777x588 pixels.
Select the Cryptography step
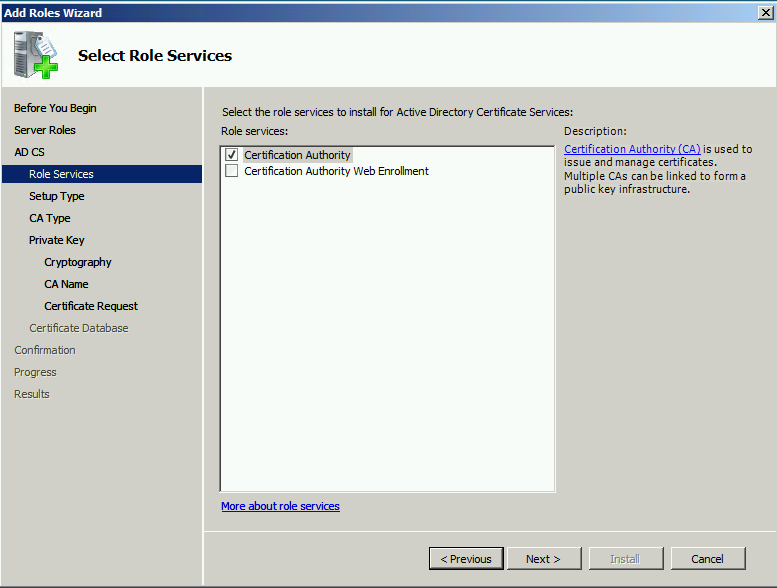[x=78, y=262]
